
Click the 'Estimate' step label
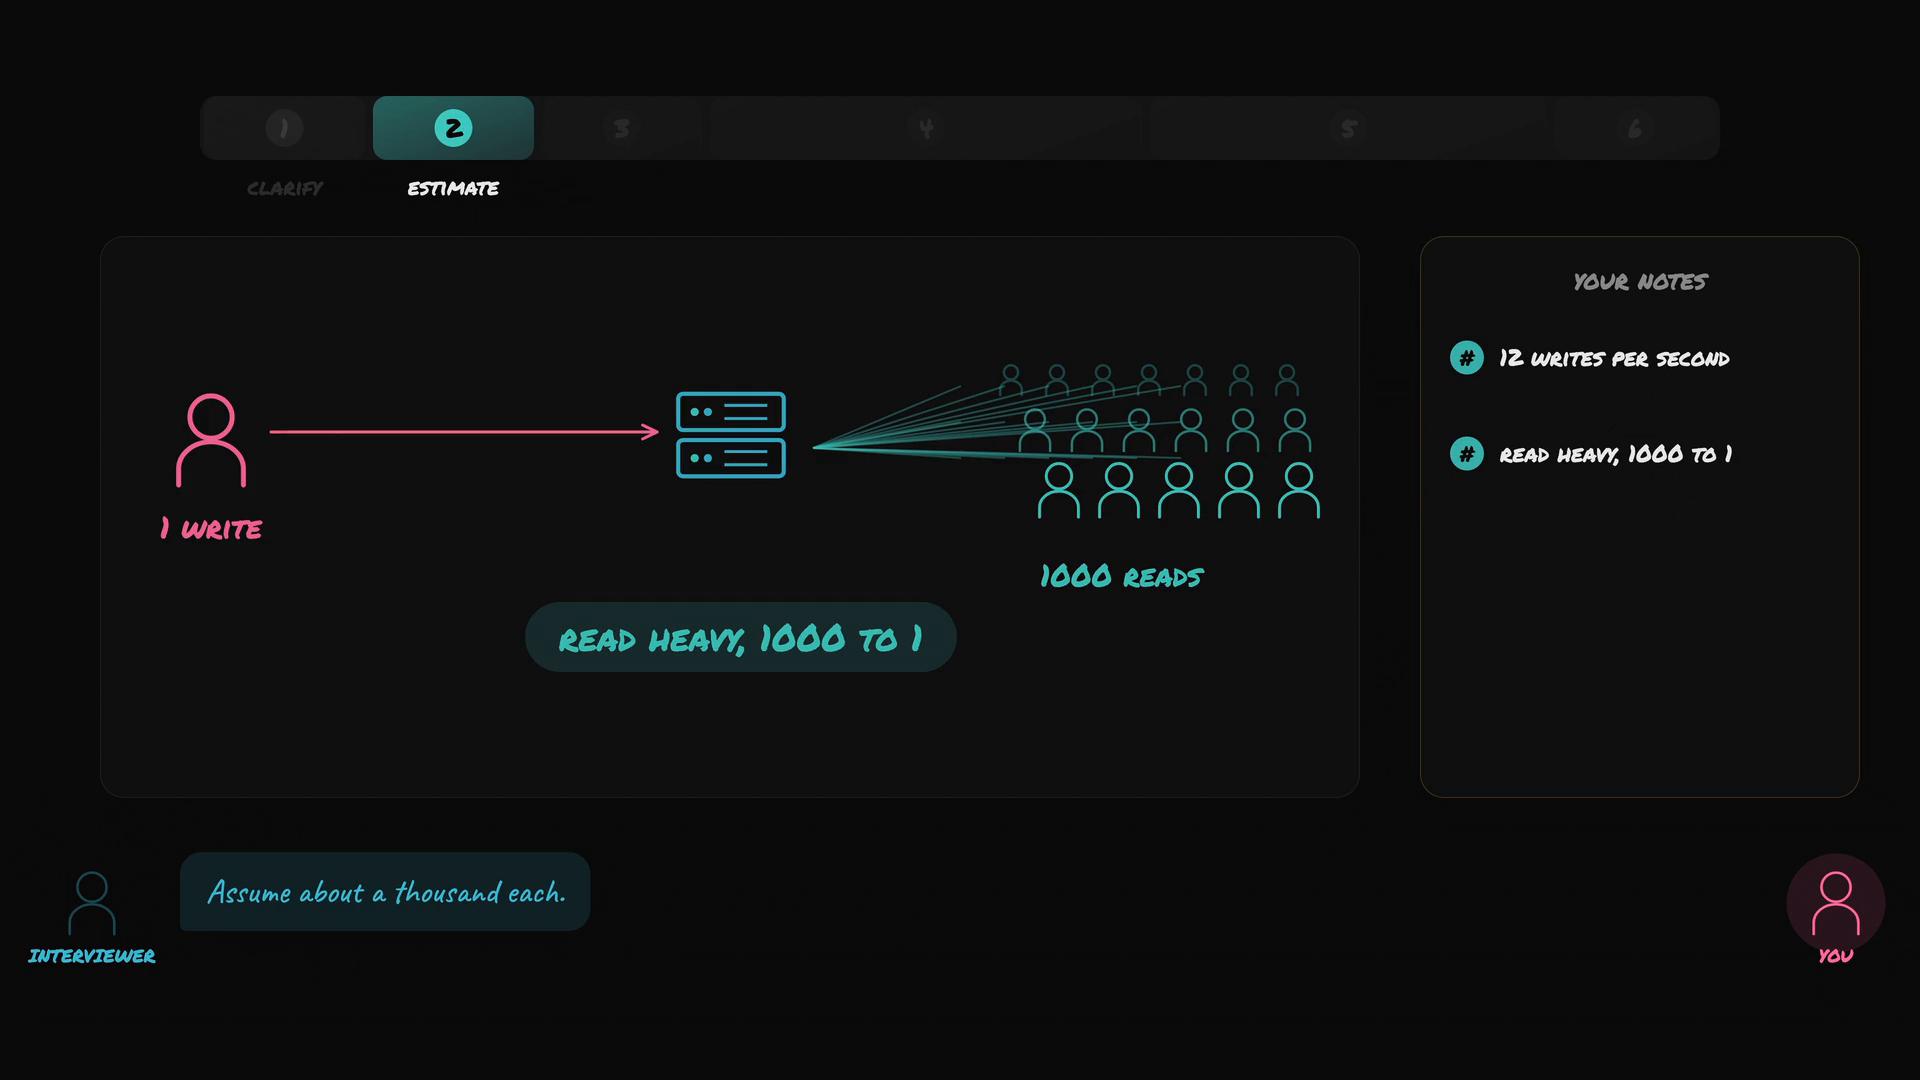453,188
